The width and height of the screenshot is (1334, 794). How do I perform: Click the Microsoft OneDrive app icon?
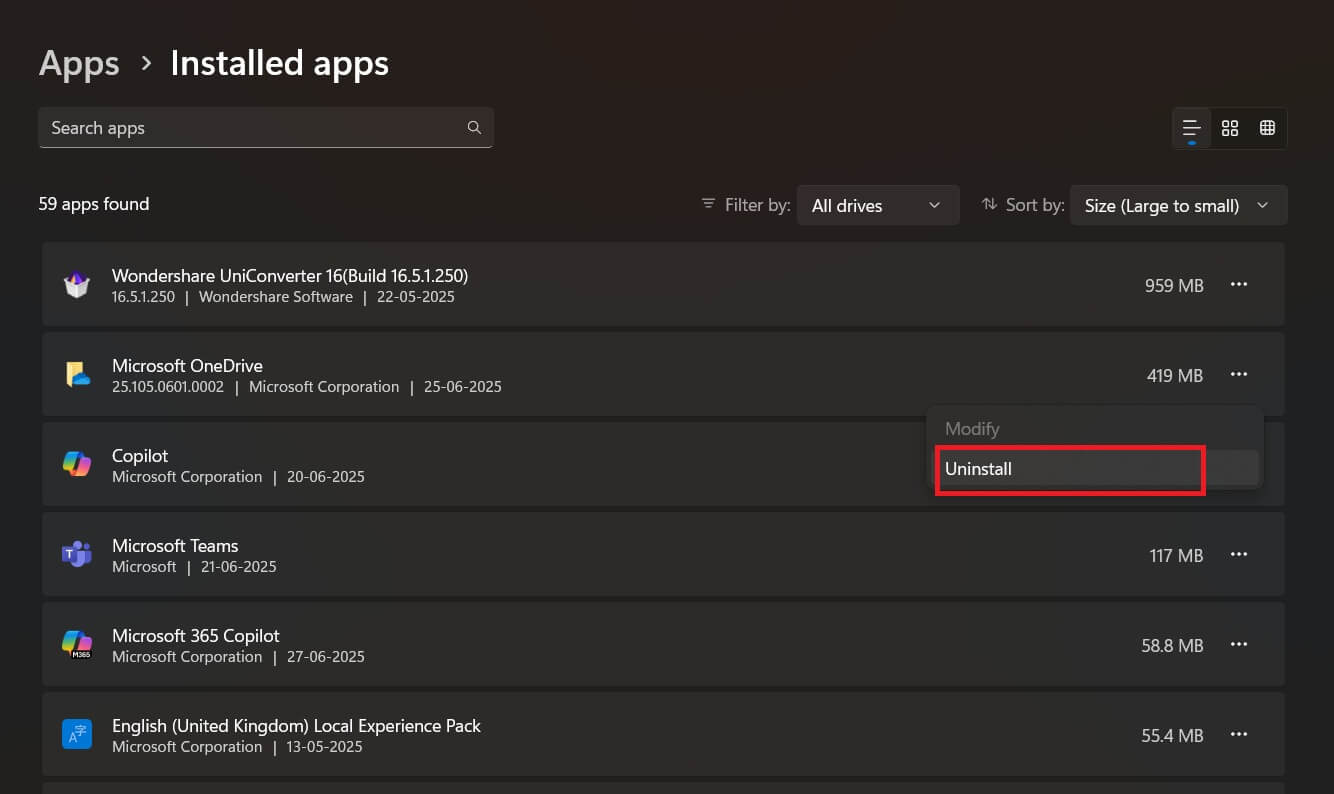(x=77, y=374)
